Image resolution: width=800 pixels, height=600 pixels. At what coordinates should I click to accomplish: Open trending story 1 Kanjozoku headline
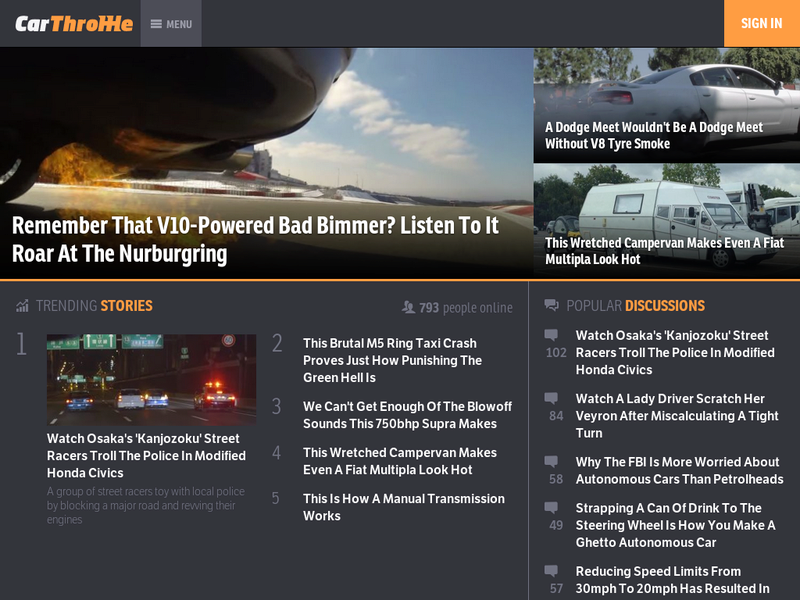point(146,456)
